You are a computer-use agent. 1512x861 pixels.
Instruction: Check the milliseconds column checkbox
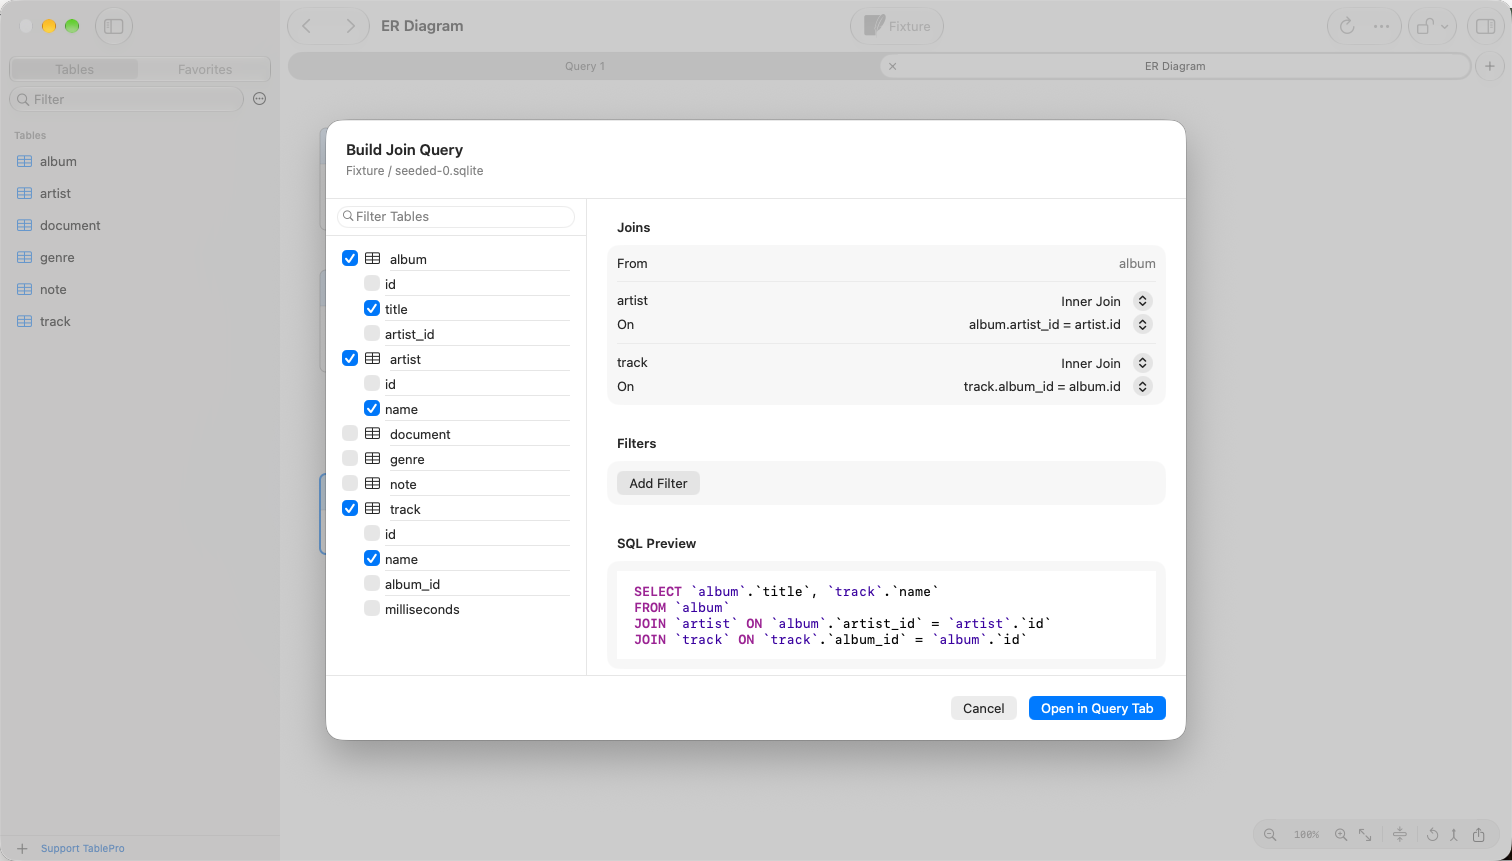(x=372, y=608)
